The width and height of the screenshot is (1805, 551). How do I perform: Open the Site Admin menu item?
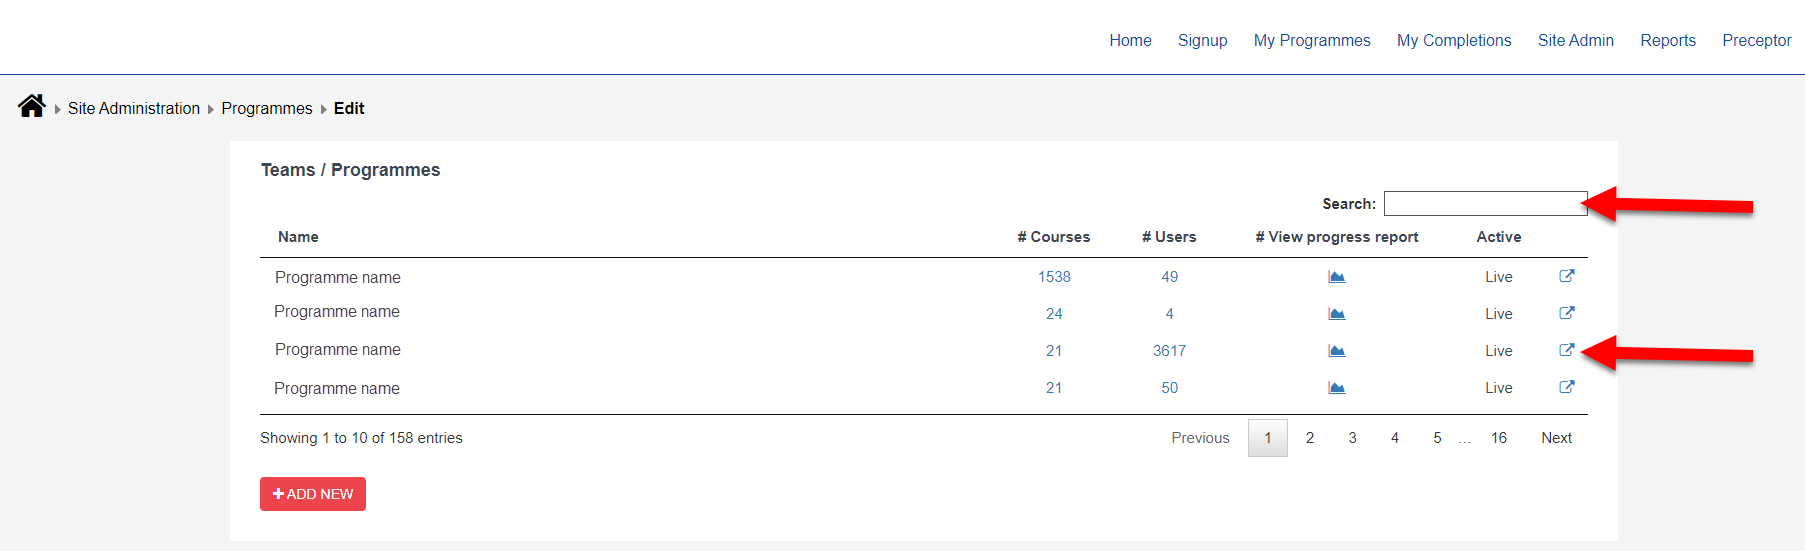[x=1575, y=40]
